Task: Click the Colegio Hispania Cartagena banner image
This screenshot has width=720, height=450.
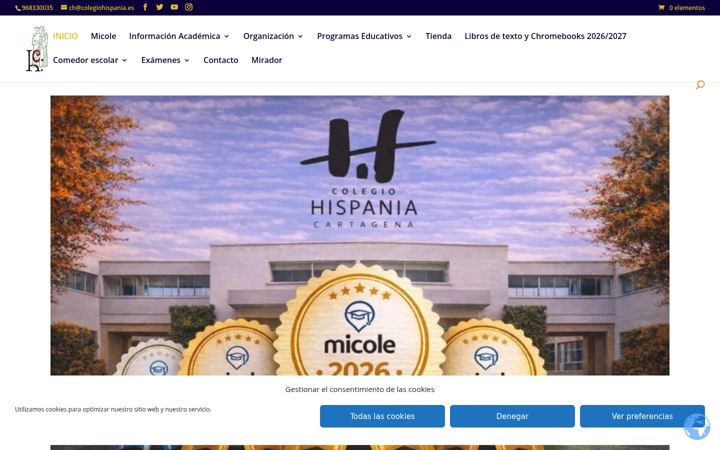Action: 360,235
